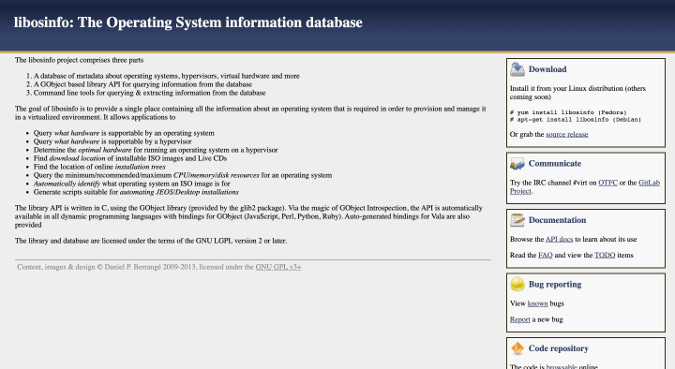Click the Download heading

pos(547,69)
